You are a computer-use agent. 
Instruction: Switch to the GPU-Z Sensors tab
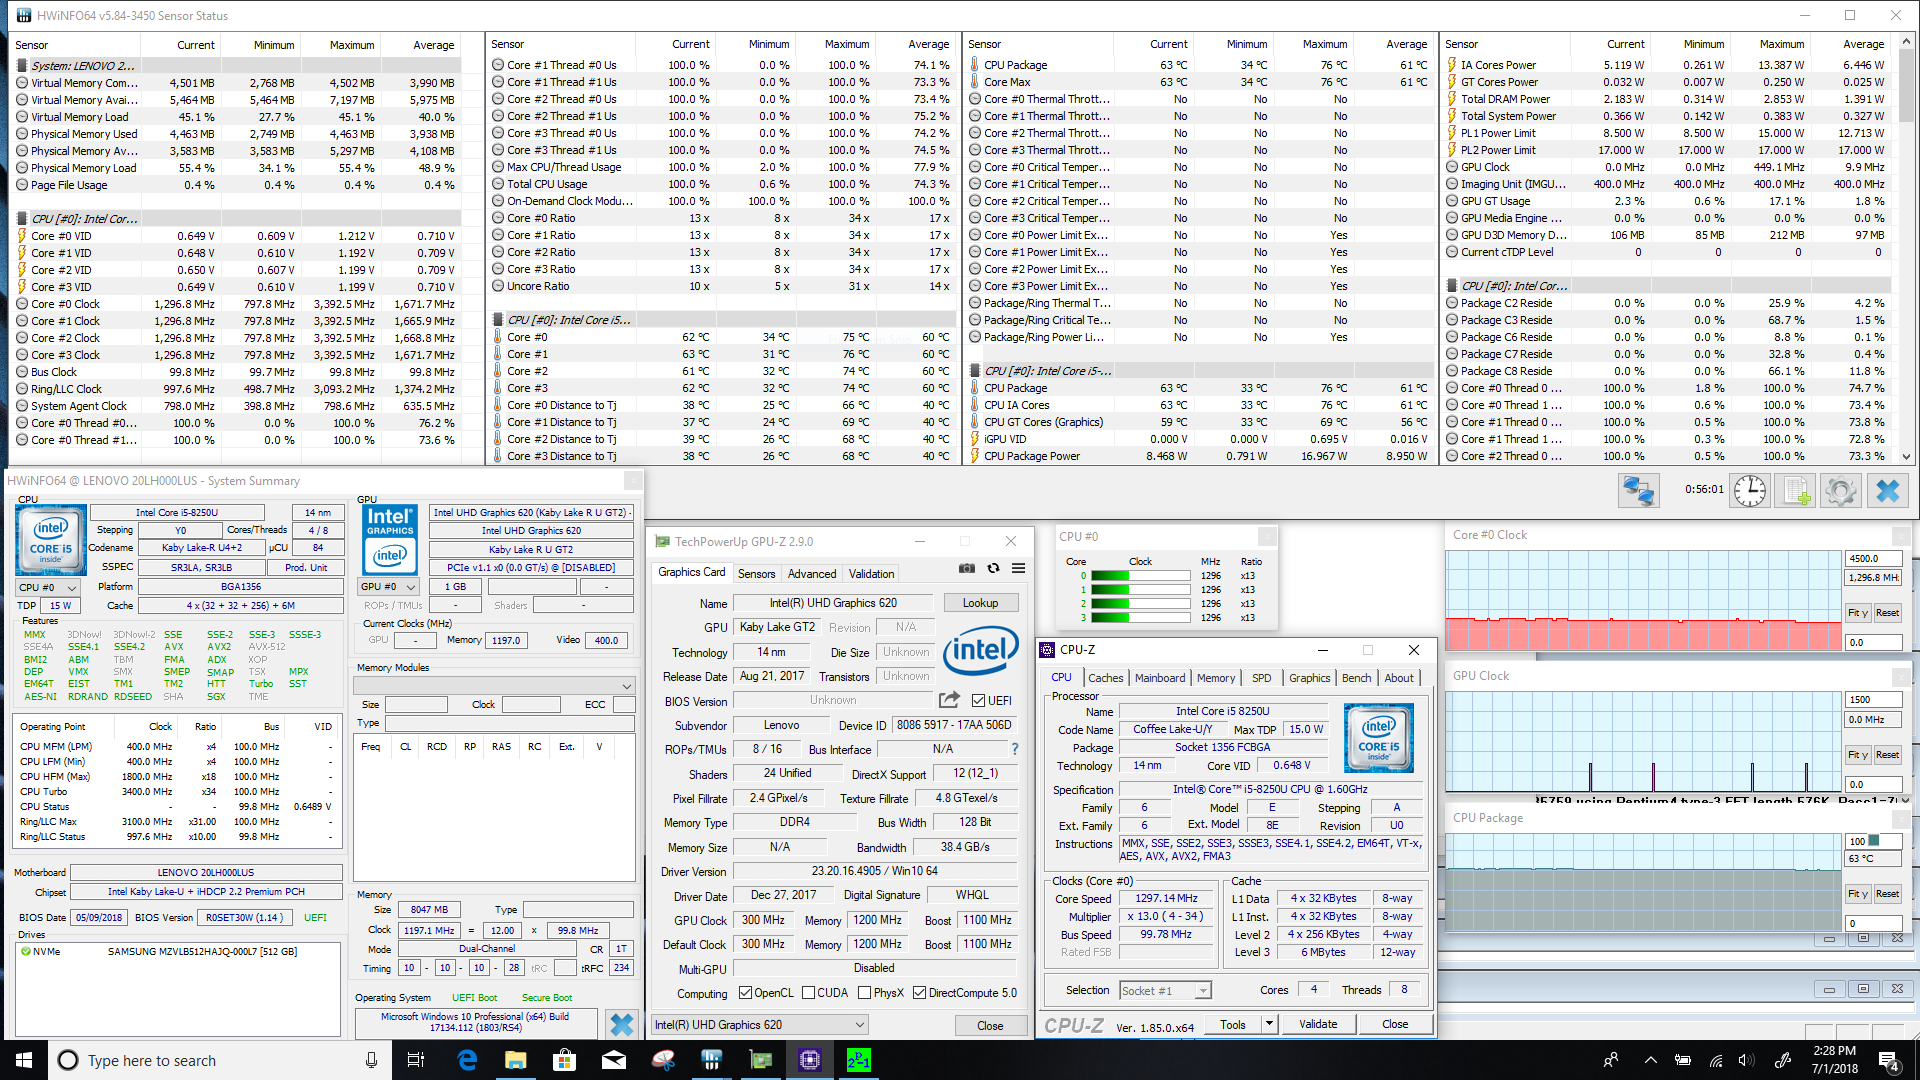(756, 574)
